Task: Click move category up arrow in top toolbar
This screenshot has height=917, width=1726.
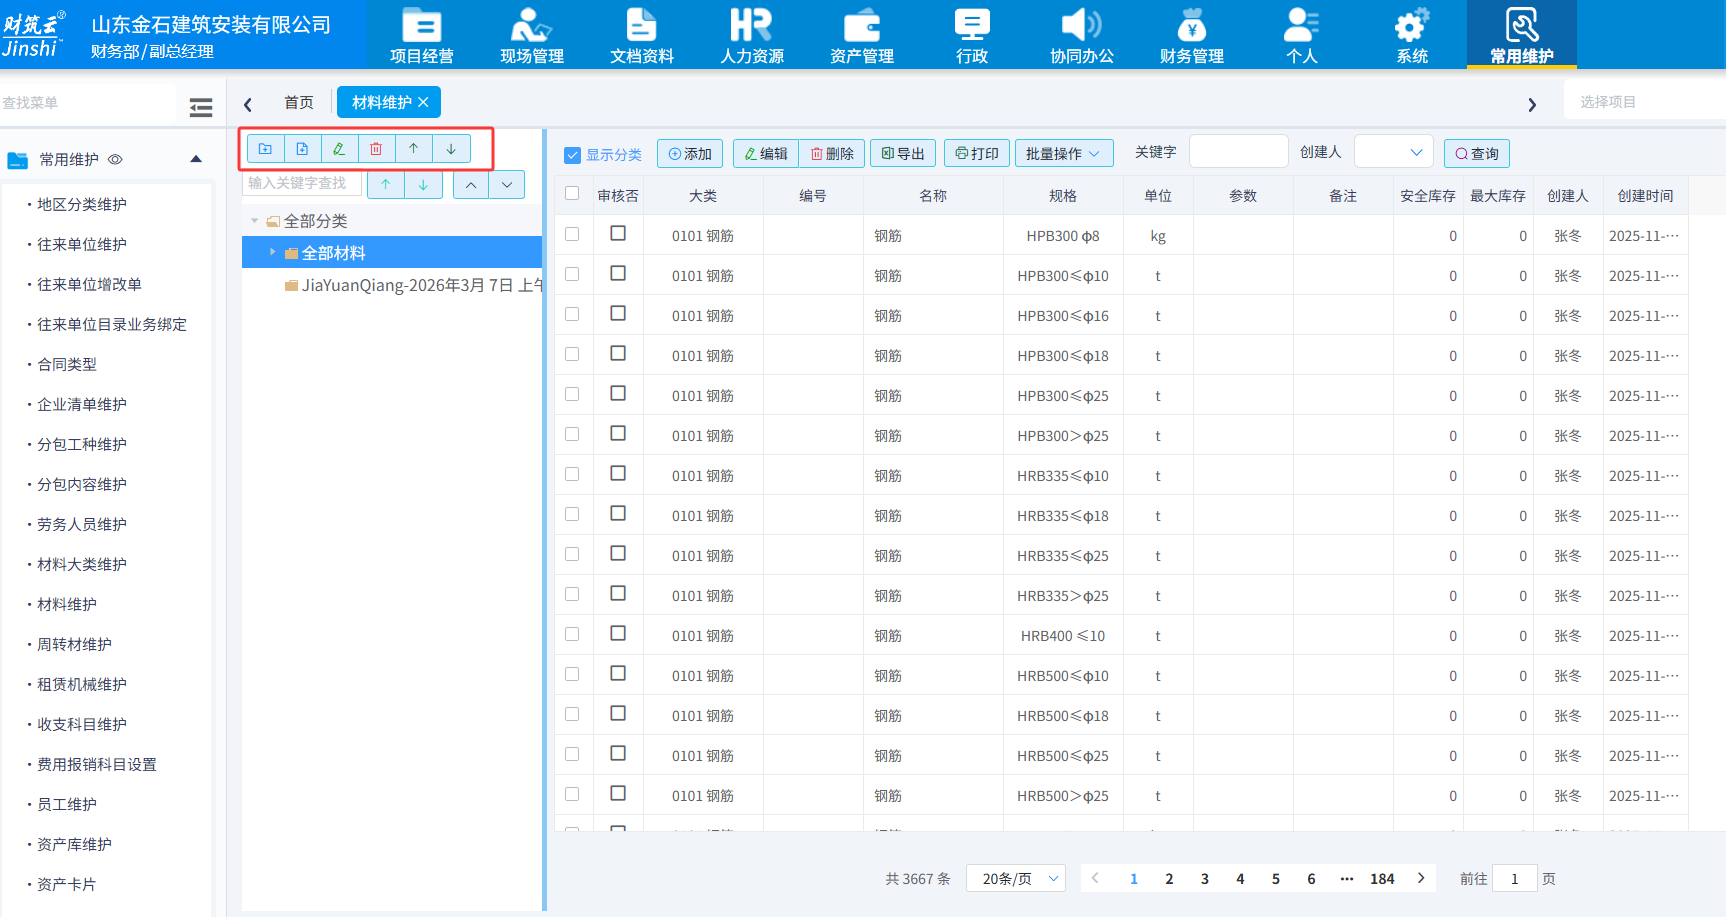Action: click(x=413, y=149)
